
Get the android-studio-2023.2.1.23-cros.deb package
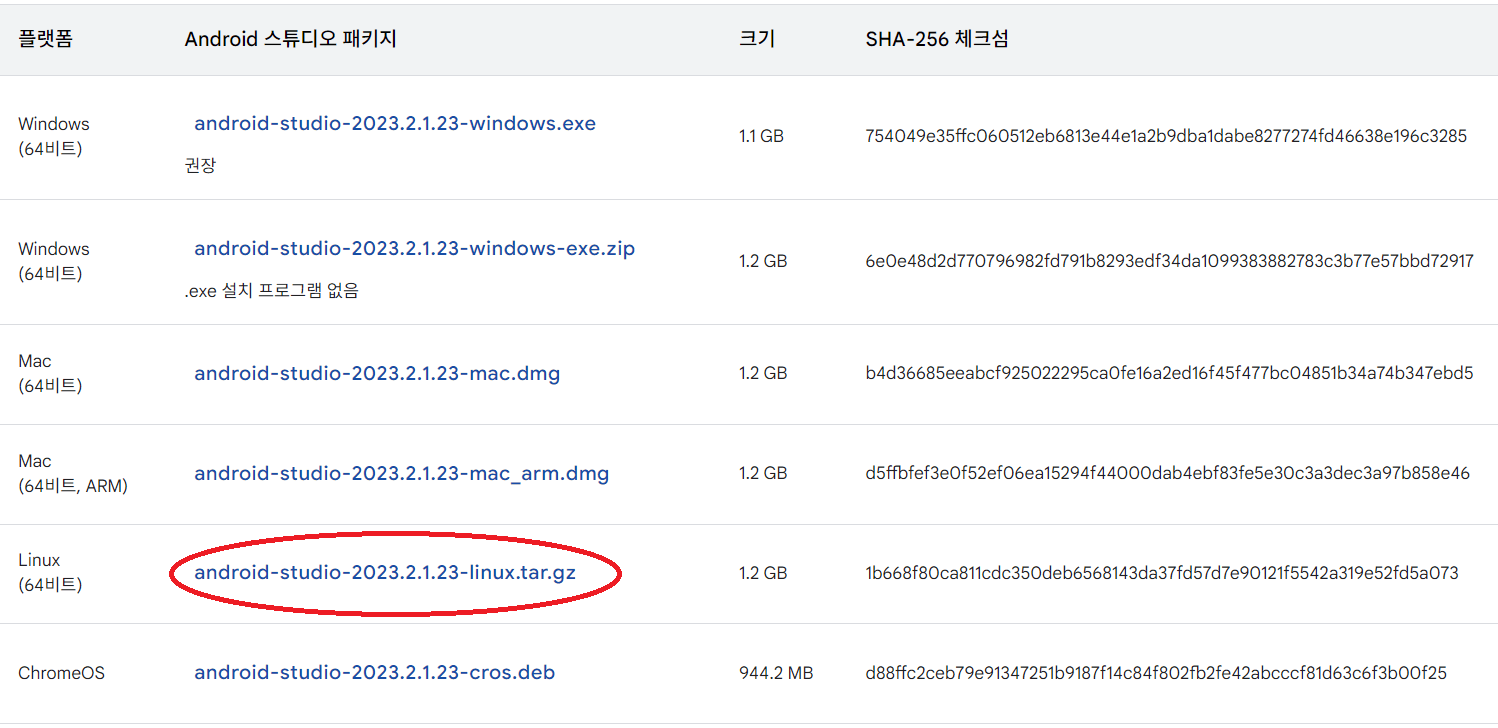tap(375, 673)
